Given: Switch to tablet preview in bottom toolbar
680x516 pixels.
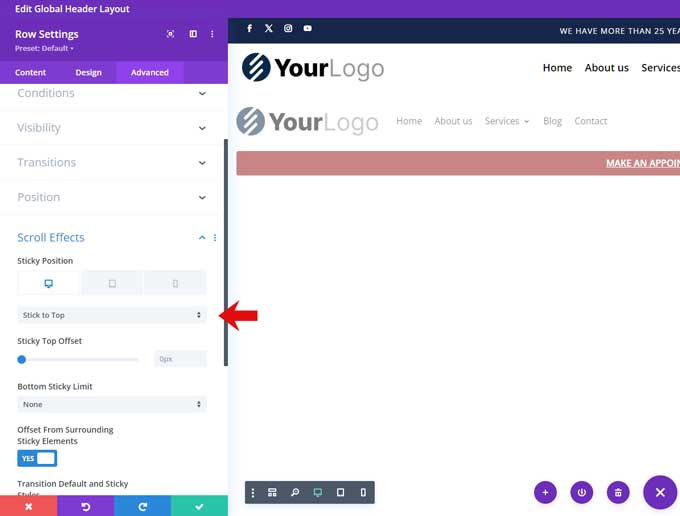Looking at the screenshot, I should (x=340, y=493).
